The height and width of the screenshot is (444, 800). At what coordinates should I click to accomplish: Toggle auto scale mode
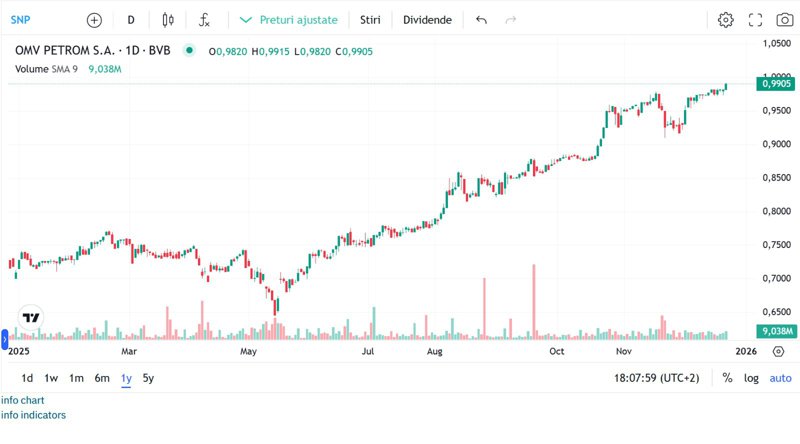tap(781, 378)
